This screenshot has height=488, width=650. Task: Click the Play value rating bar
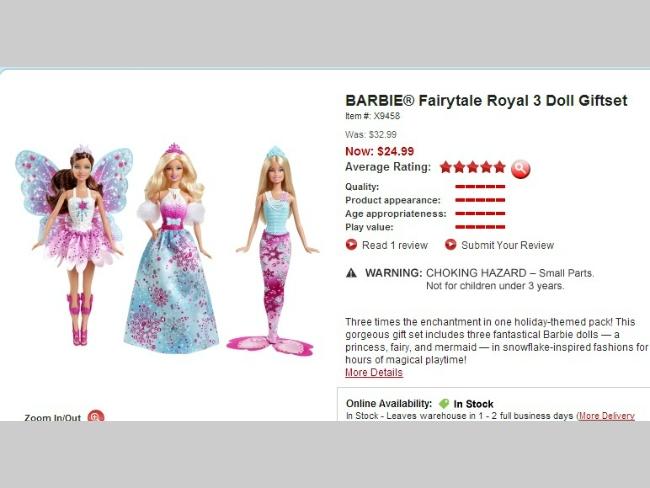click(x=480, y=227)
